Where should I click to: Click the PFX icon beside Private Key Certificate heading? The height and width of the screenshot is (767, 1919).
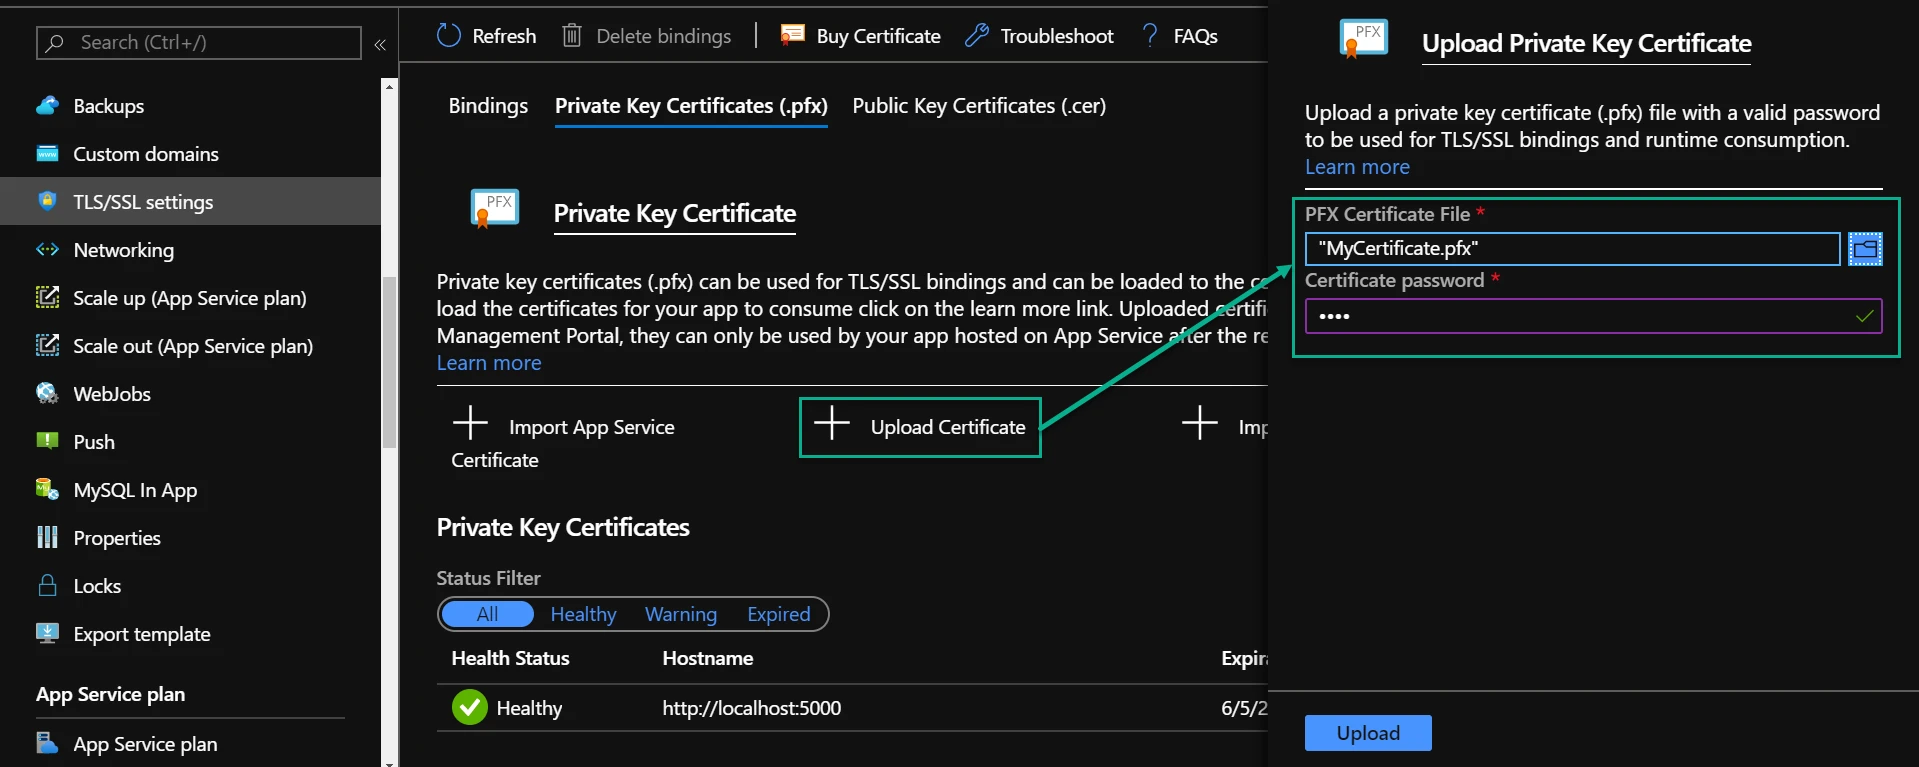[495, 209]
